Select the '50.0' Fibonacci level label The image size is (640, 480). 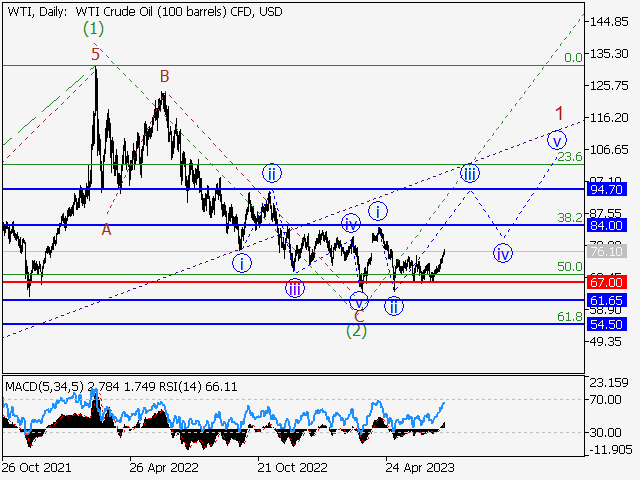(570, 267)
